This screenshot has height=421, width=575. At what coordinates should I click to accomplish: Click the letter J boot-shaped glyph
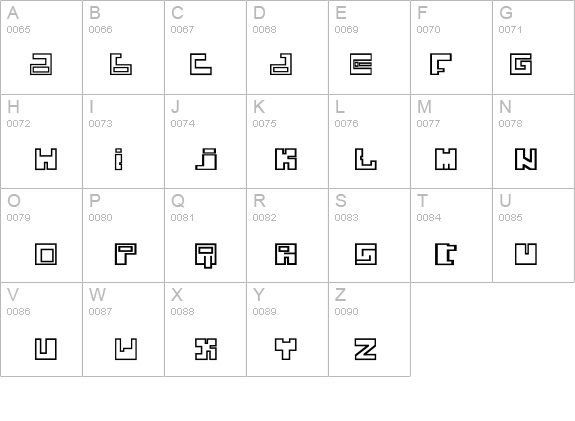coord(206,159)
